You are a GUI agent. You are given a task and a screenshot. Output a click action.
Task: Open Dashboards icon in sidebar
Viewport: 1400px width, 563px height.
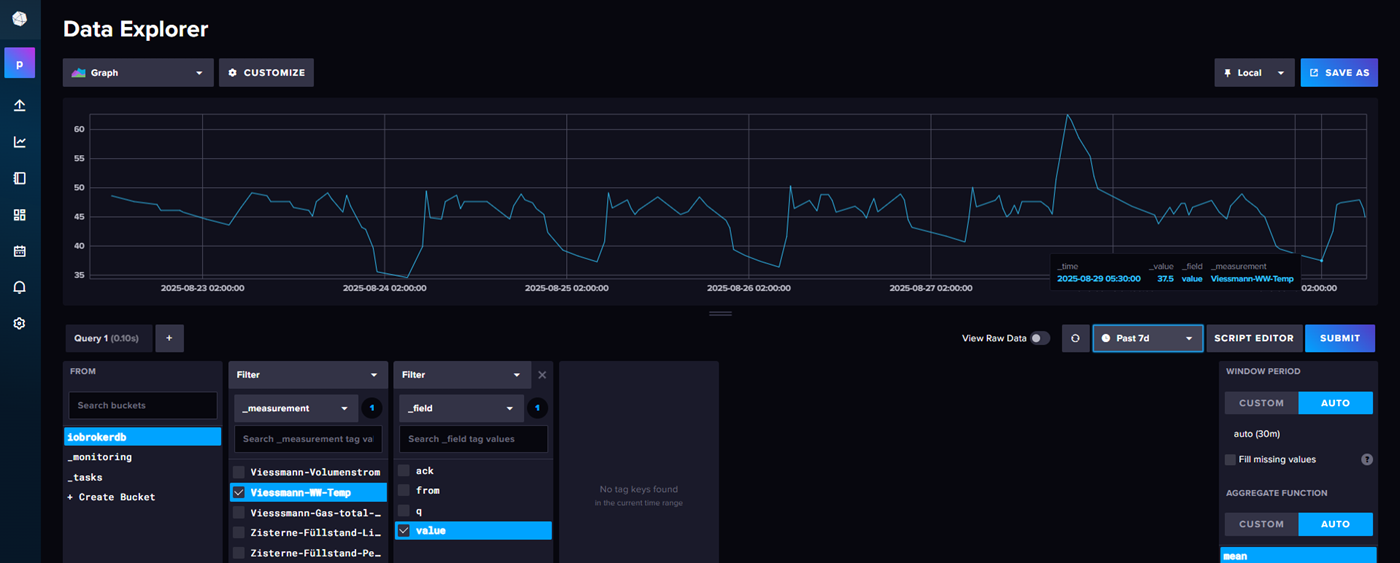point(19,215)
